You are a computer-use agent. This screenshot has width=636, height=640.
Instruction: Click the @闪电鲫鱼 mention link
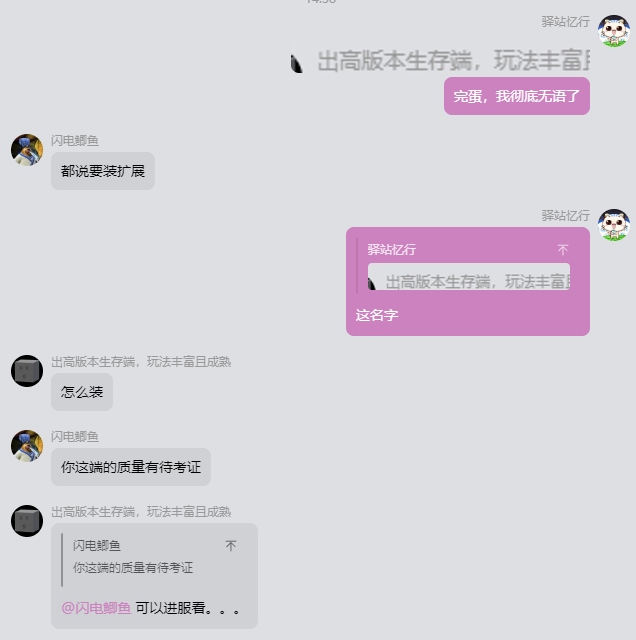tap(96, 608)
